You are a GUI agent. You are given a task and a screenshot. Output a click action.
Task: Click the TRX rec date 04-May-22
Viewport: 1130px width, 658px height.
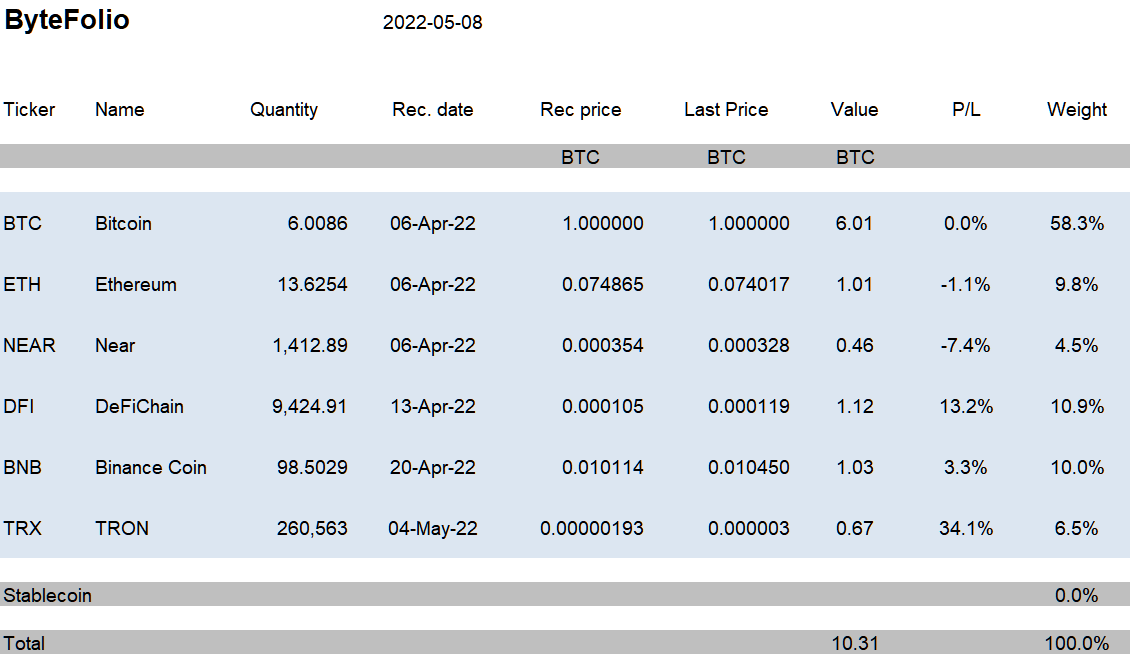[x=433, y=528]
